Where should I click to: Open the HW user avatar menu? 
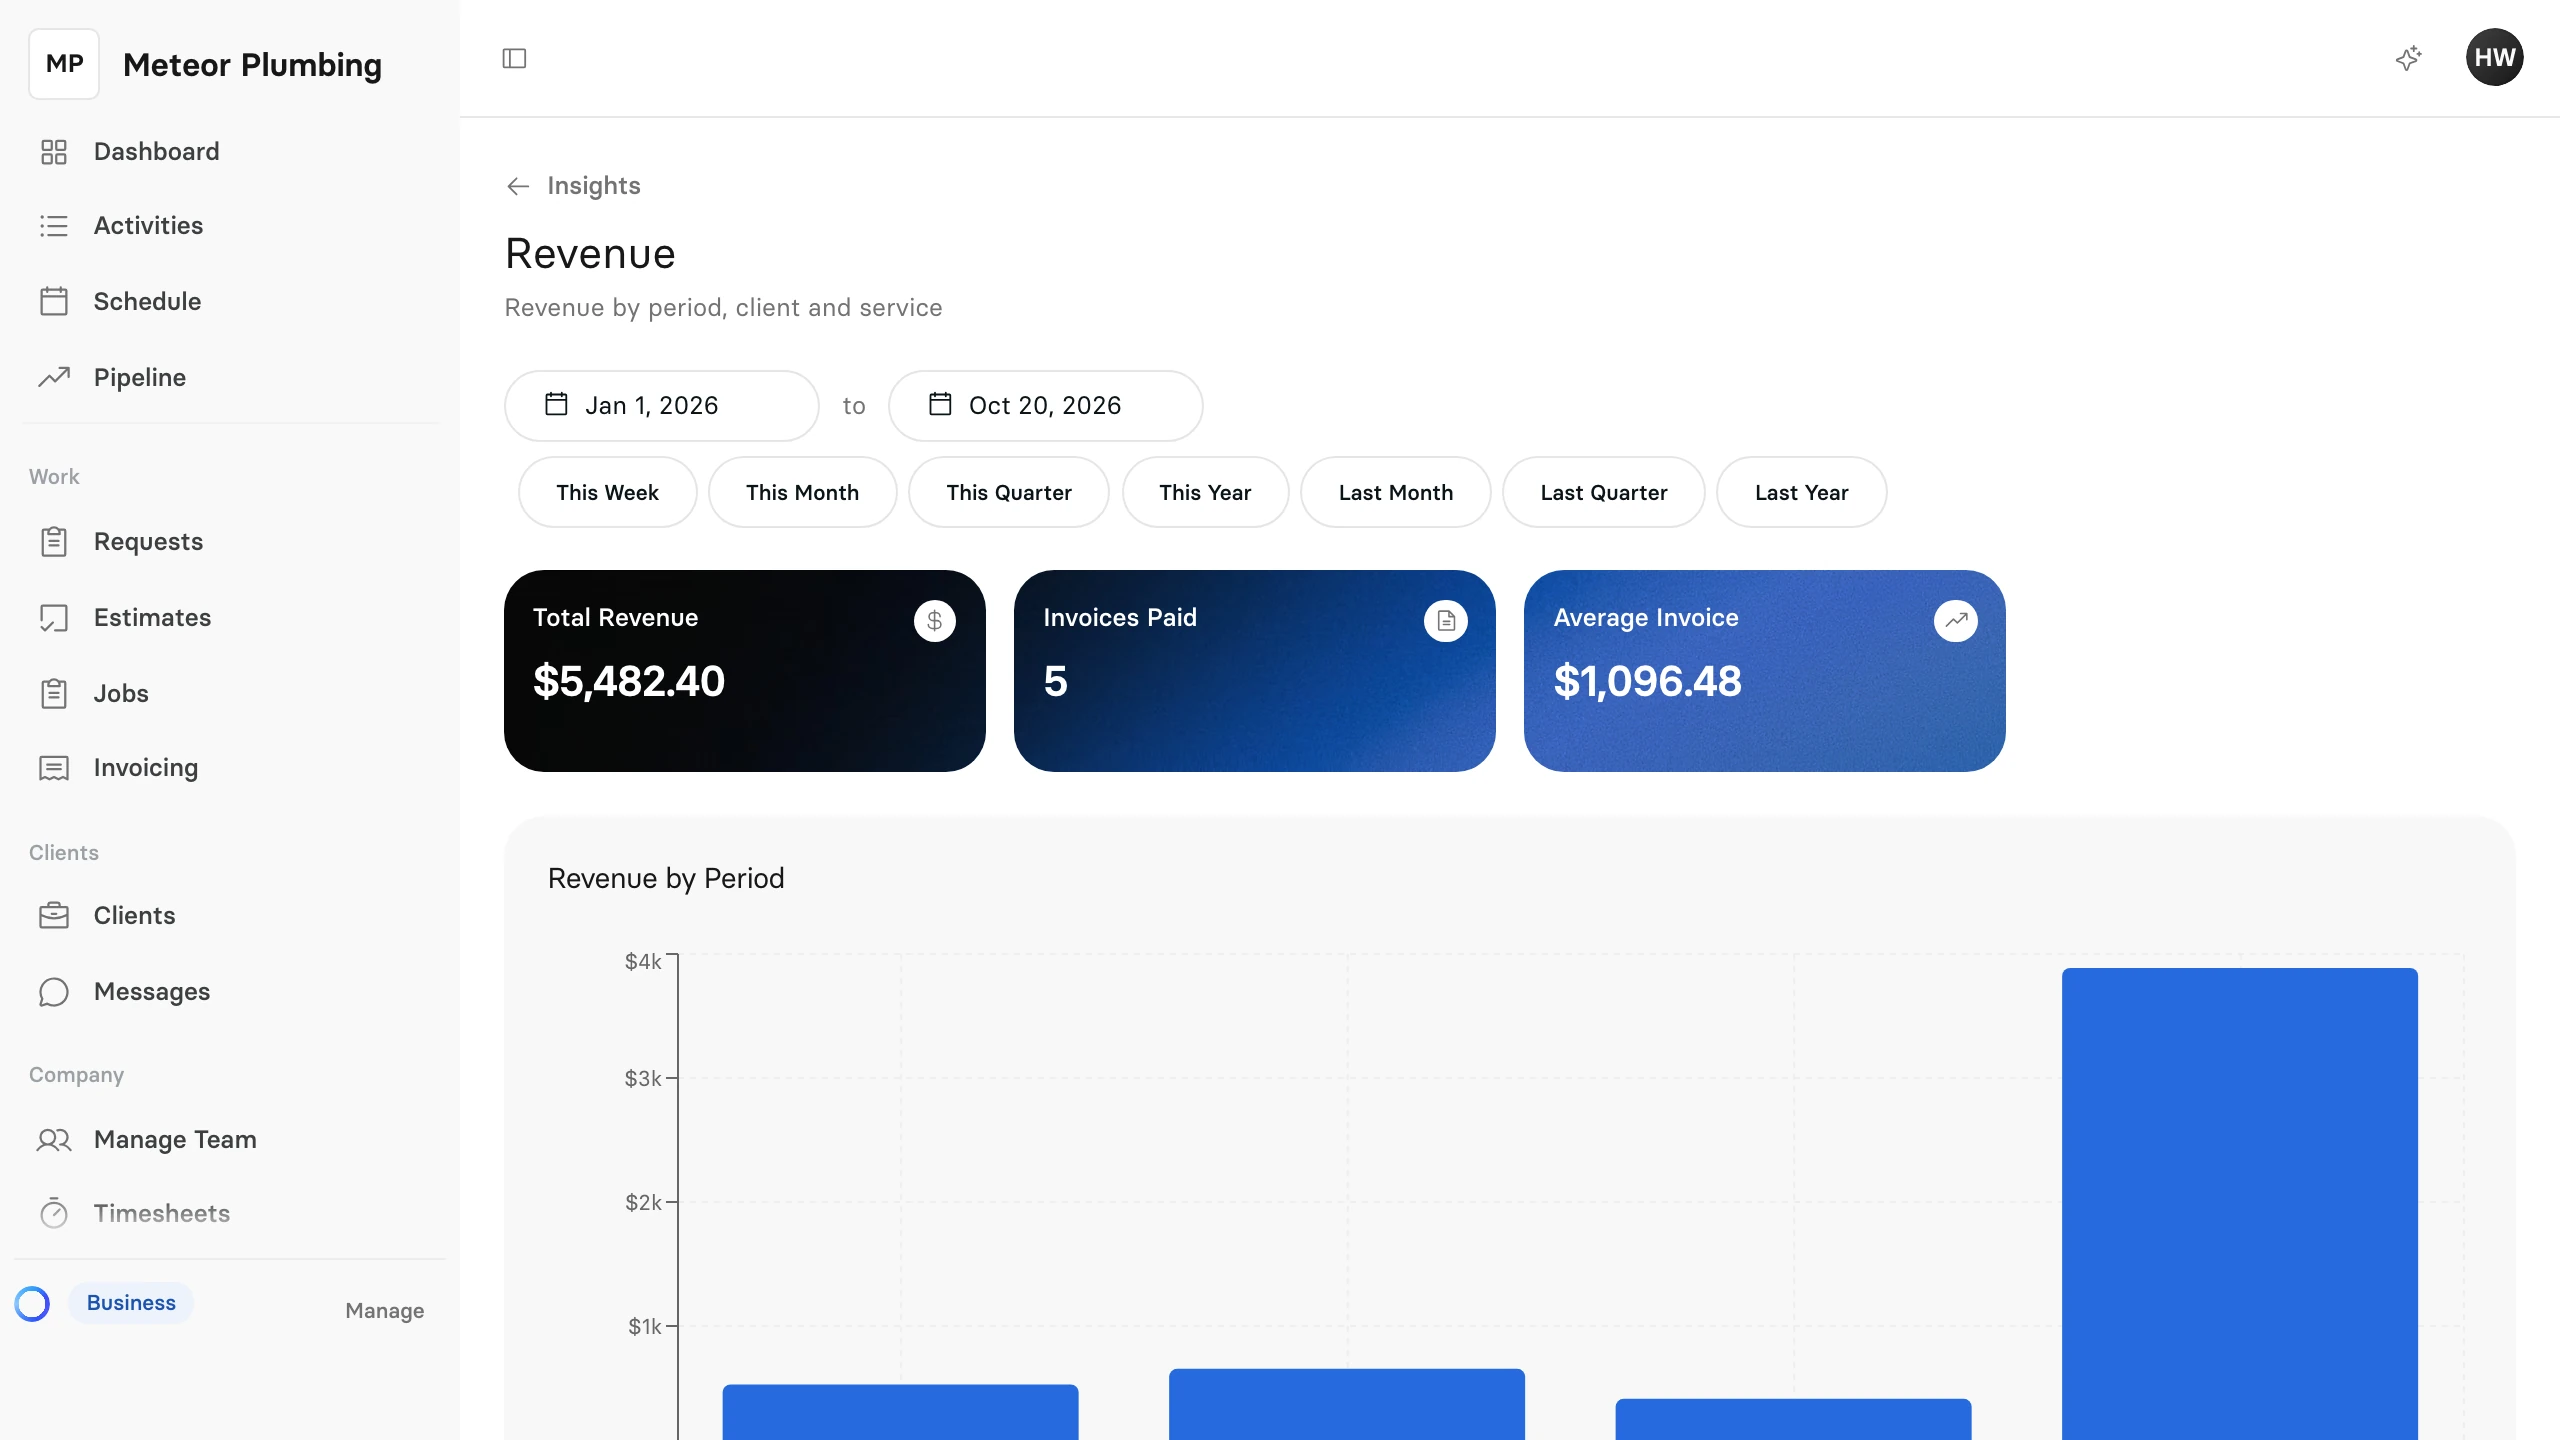coord(2494,58)
